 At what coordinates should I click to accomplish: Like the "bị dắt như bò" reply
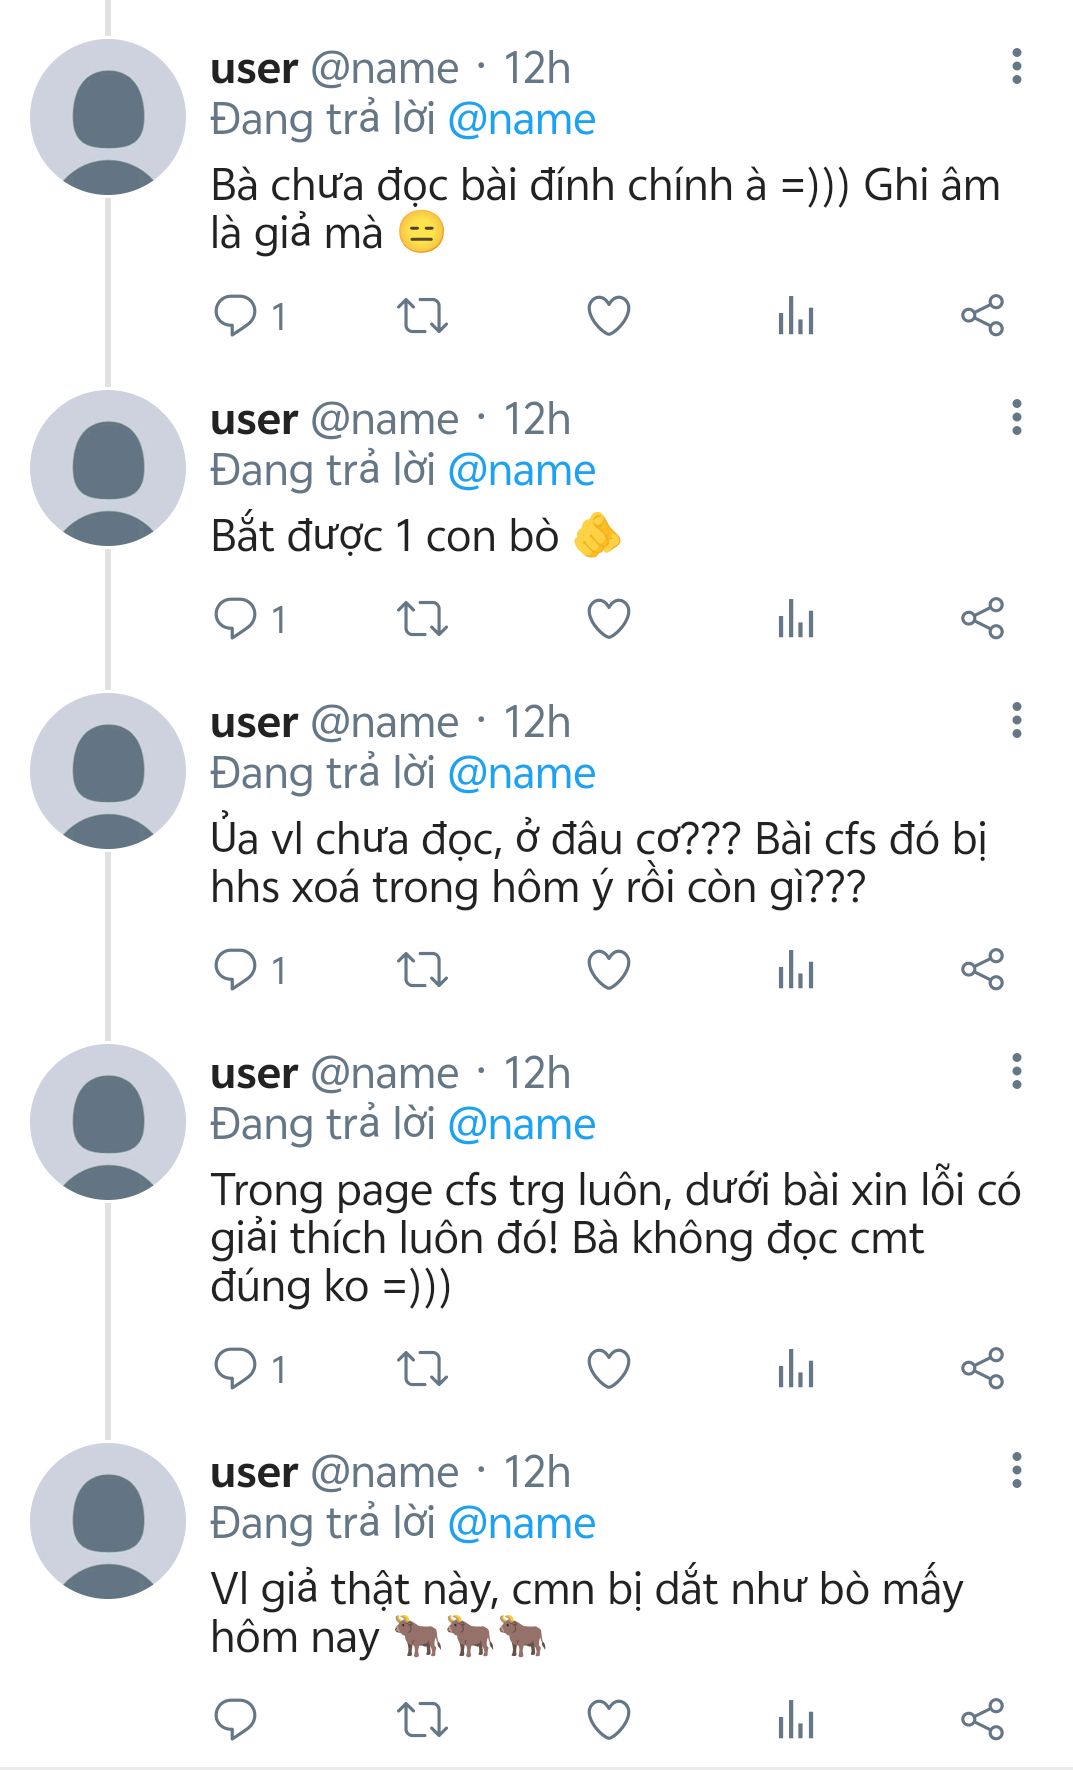(x=608, y=1719)
